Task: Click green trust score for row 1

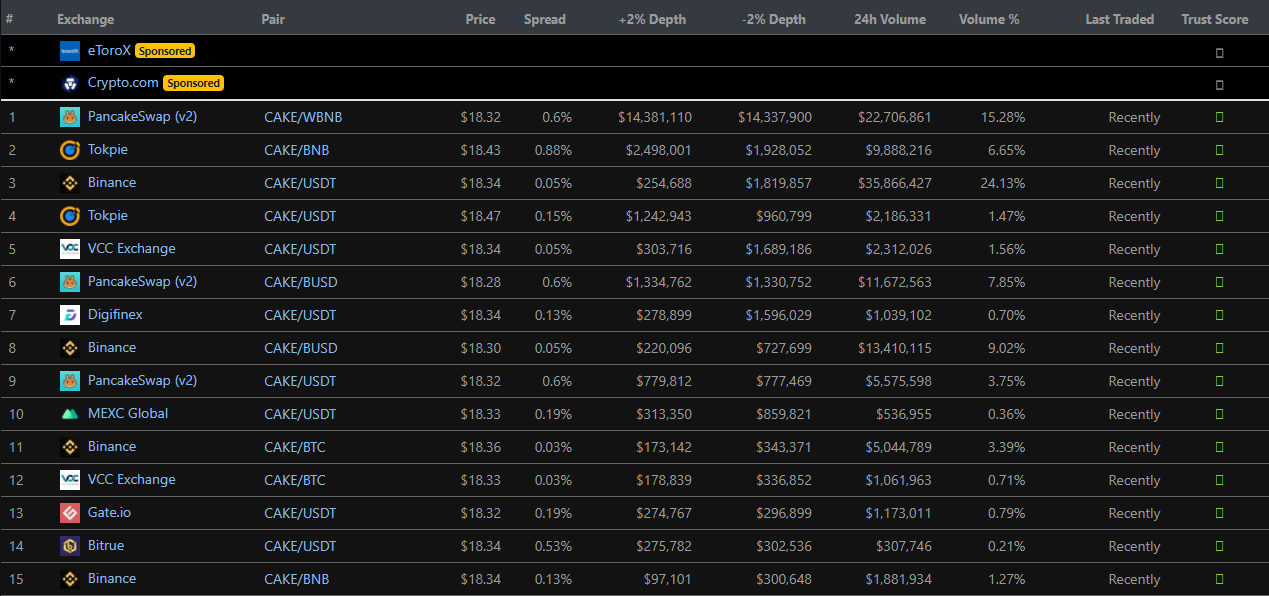Action: pyautogui.click(x=1219, y=118)
